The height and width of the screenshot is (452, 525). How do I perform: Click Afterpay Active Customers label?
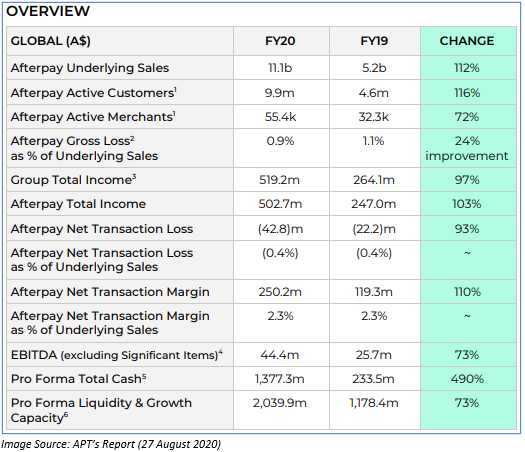click(94, 93)
